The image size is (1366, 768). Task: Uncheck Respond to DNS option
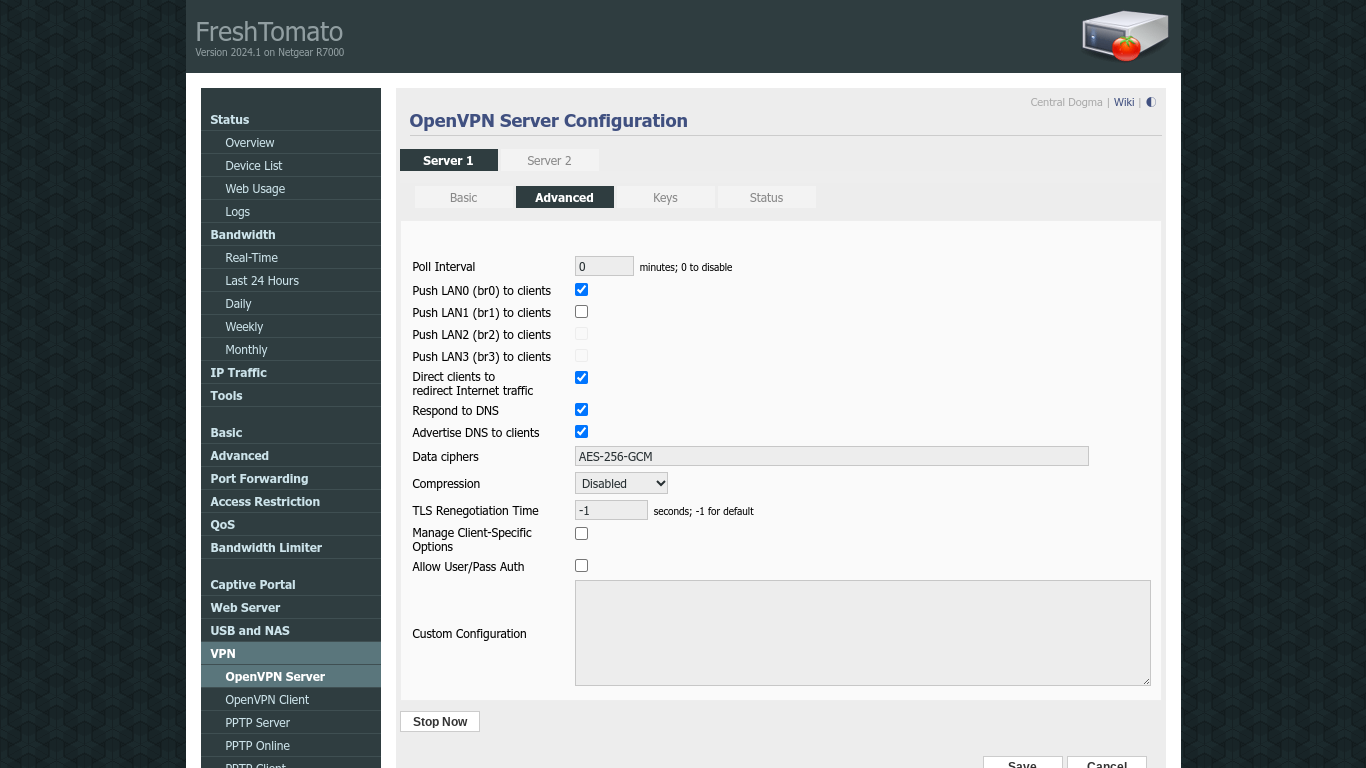581,410
